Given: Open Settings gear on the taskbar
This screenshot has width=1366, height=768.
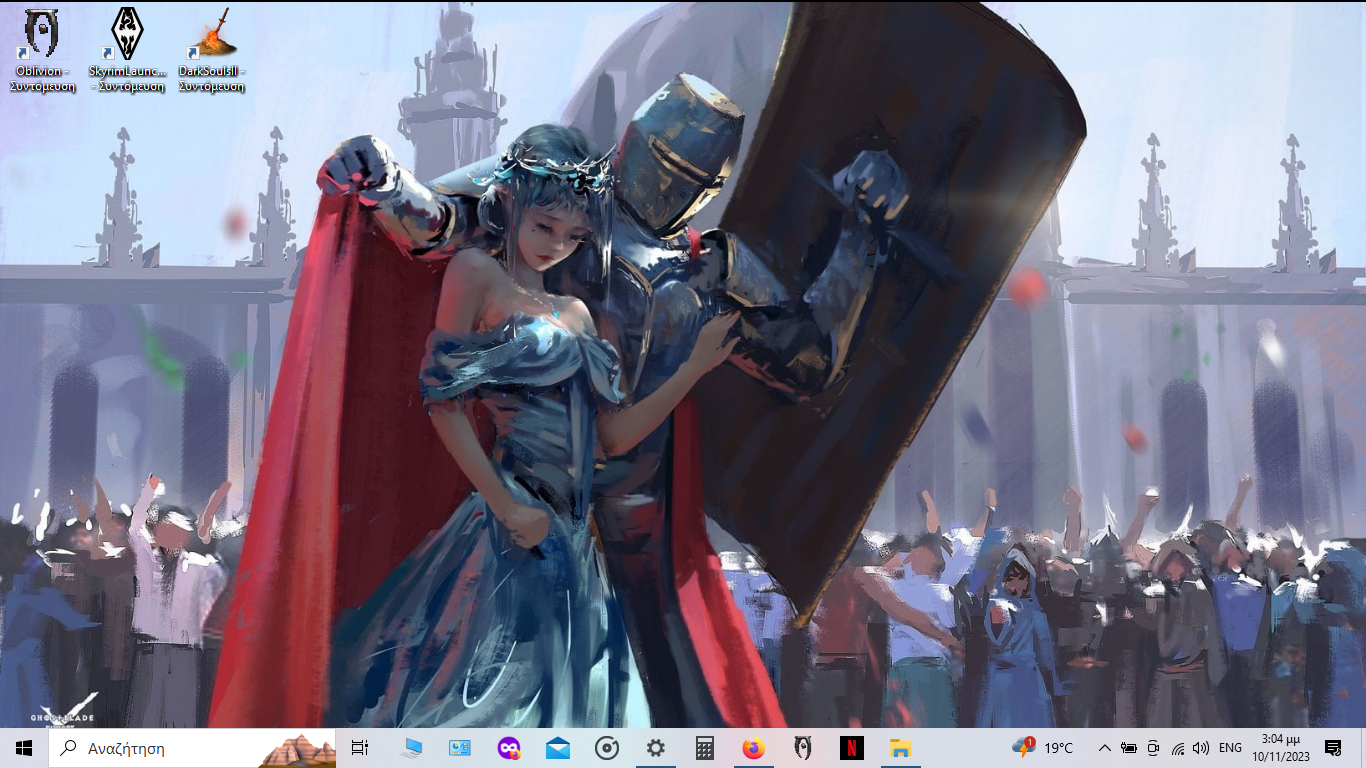Looking at the screenshot, I should click(656, 748).
